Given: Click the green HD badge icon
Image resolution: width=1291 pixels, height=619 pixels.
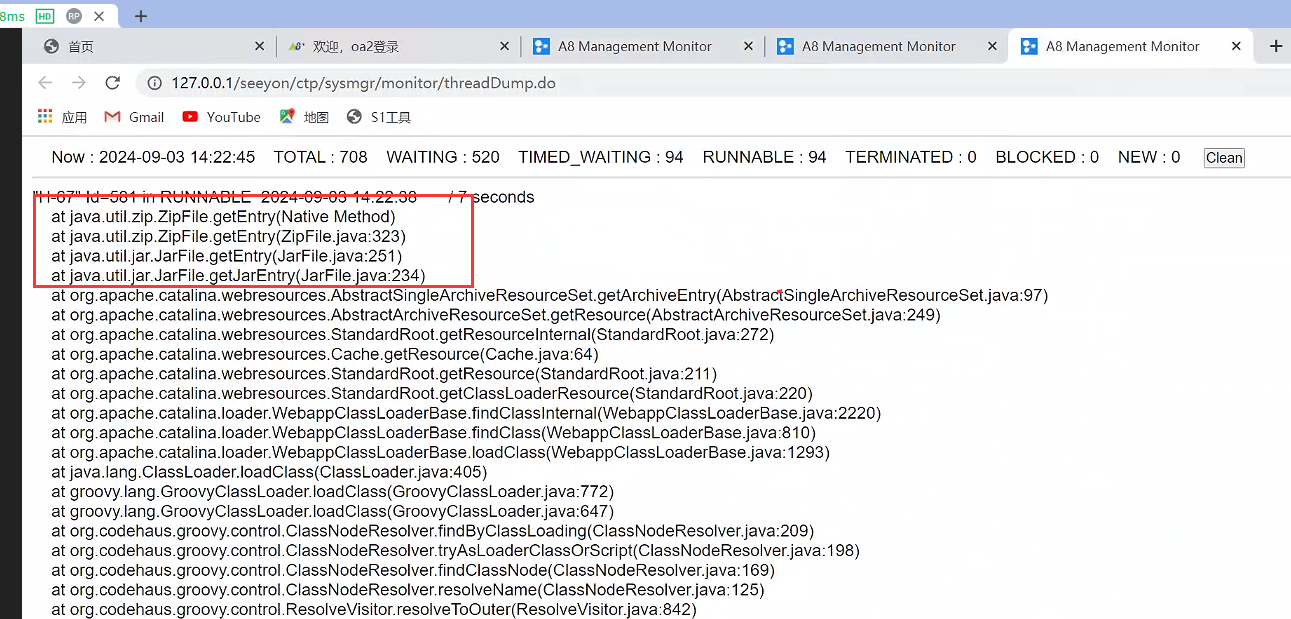Looking at the screenshot, I should (44, 16).
